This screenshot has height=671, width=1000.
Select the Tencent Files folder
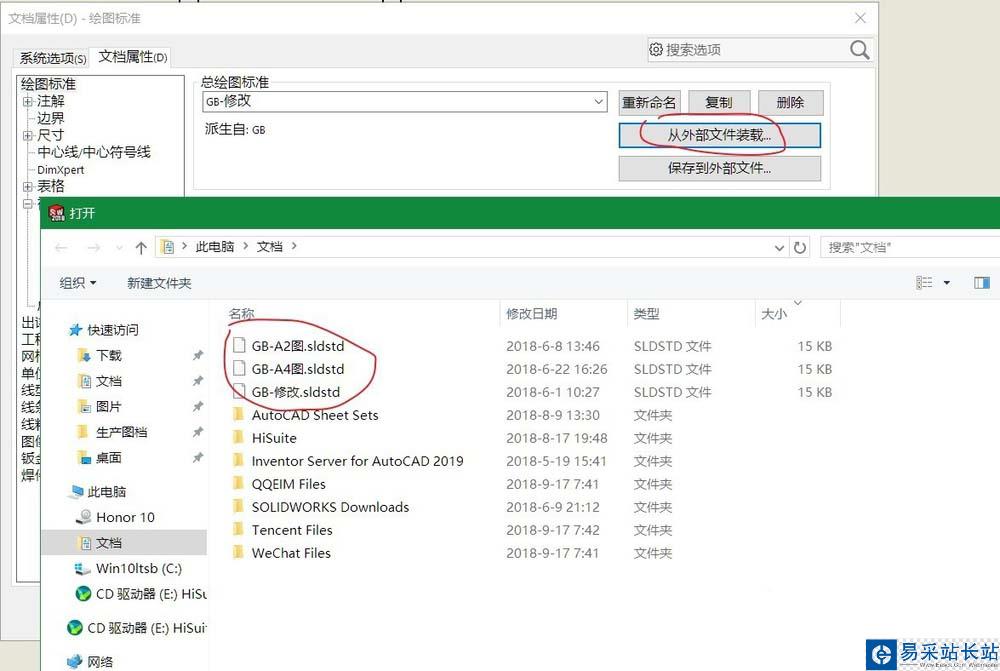(x=291, y=529)
